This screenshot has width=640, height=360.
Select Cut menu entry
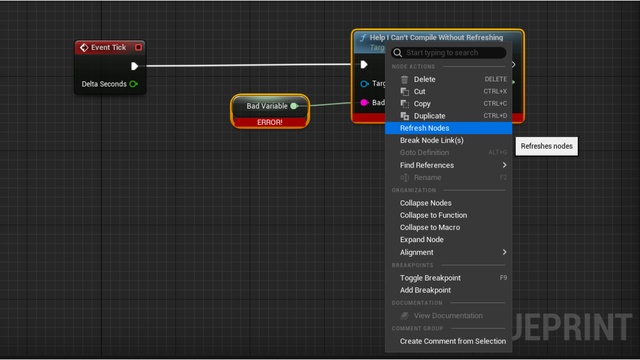449,91
